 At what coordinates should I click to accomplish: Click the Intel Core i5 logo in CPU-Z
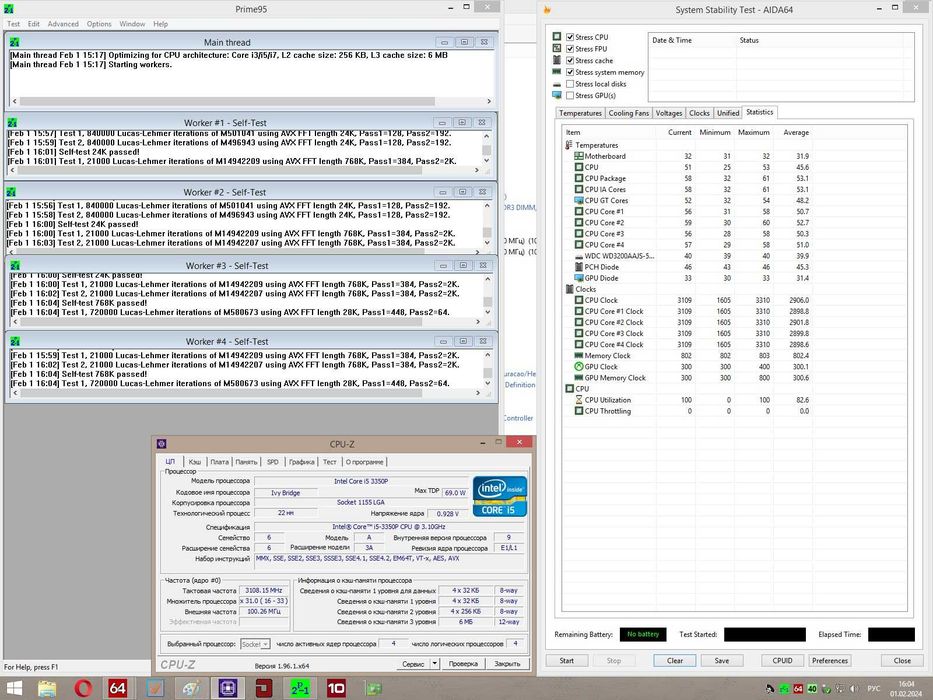coord(500,496)
